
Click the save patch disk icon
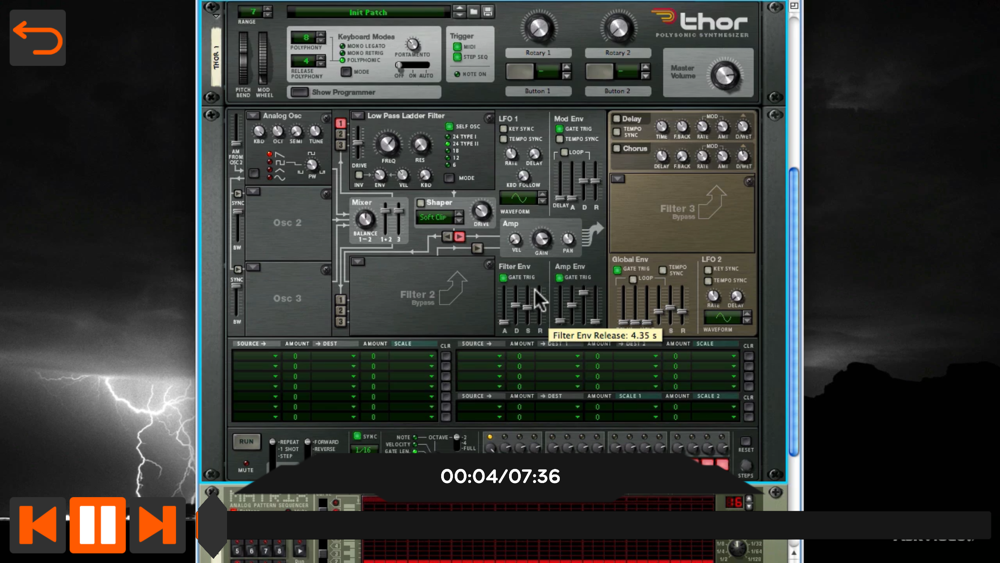488,11
